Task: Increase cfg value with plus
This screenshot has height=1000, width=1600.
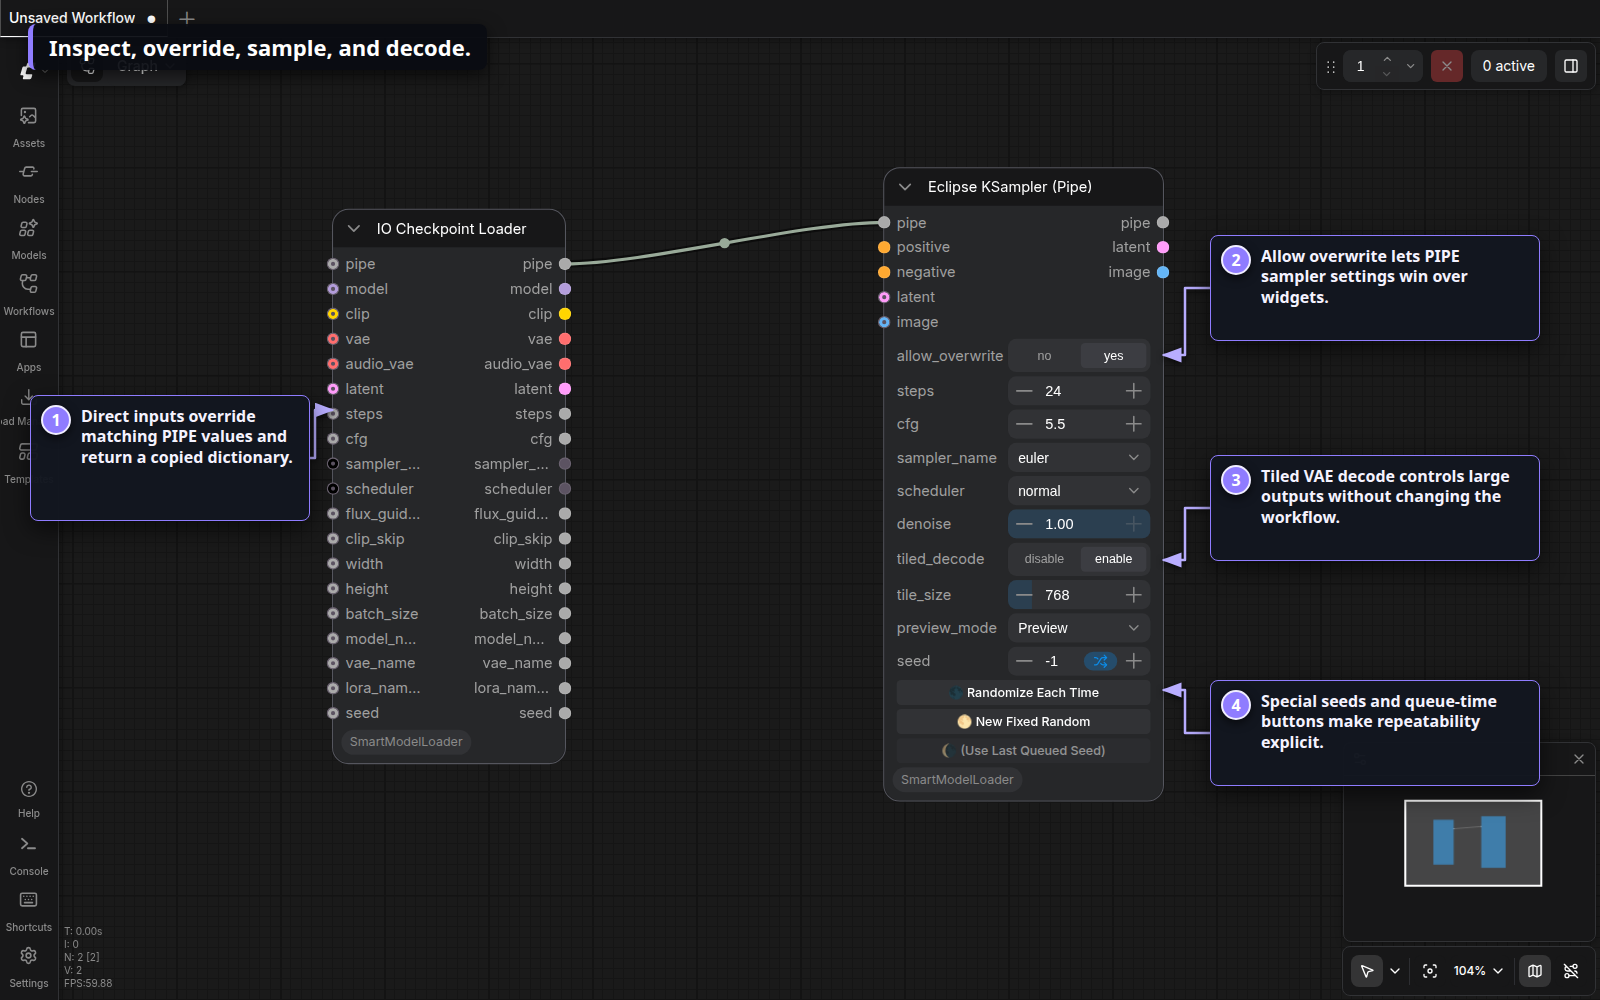Action: click(1133, 424)
